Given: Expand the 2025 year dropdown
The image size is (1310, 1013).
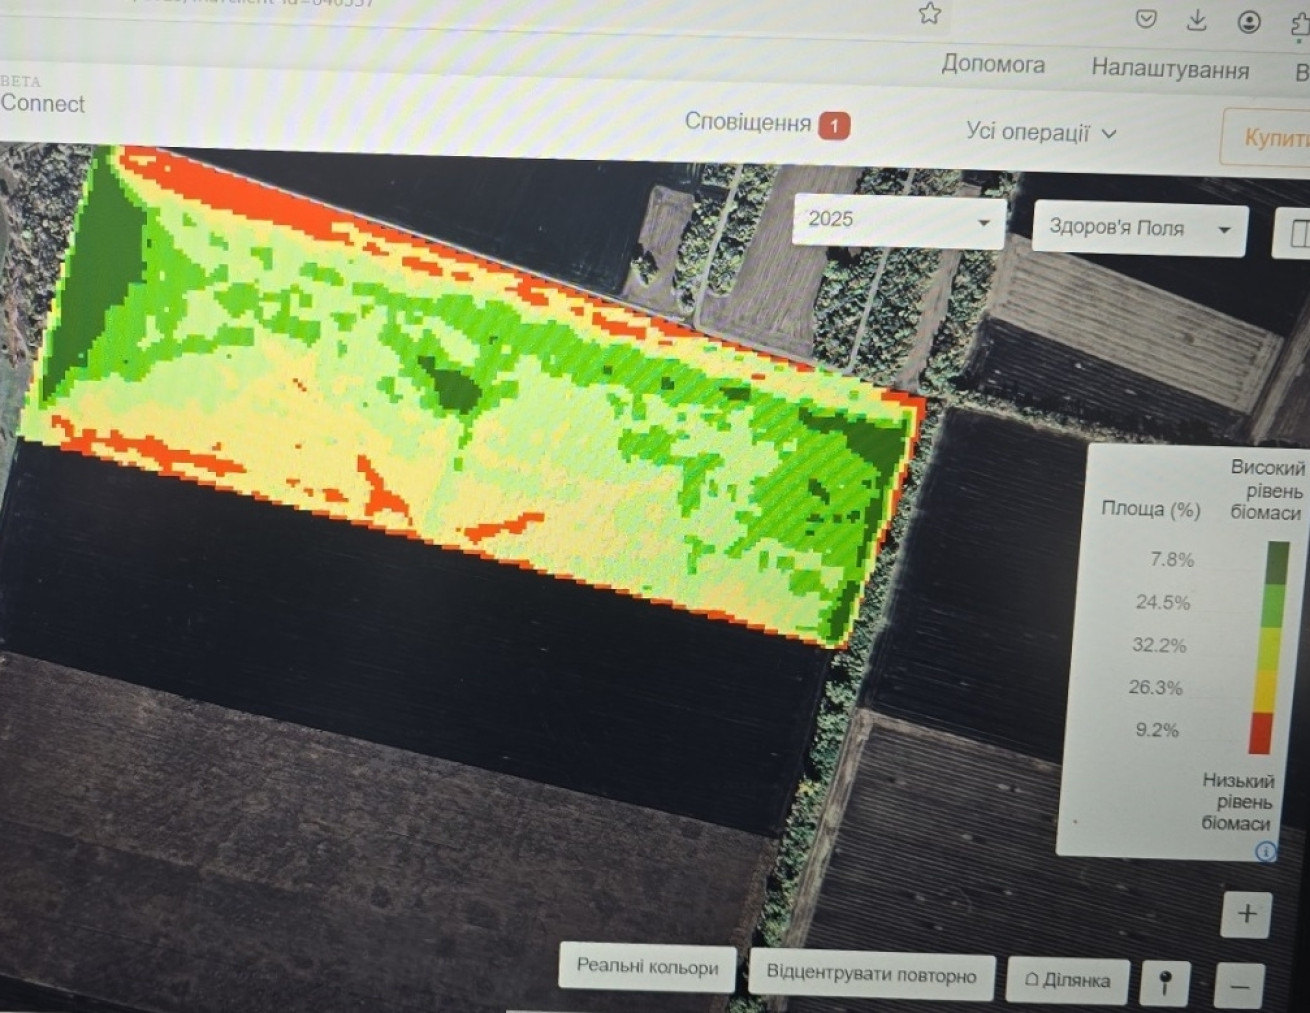Looking at the screenshot, I should click(900, 220).
